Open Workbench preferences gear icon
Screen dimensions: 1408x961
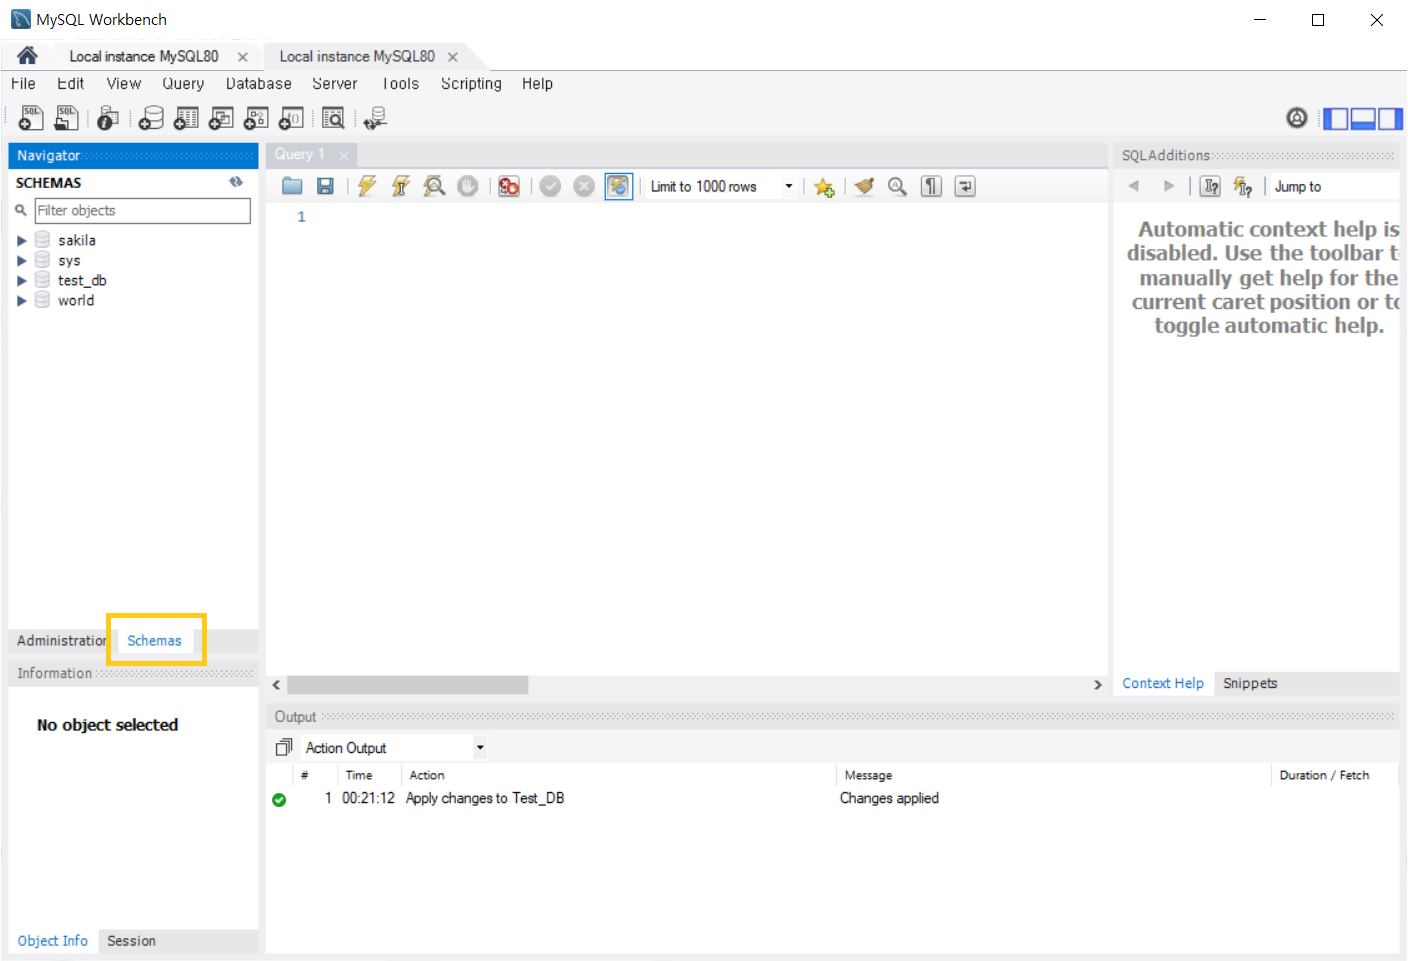[x=1296, y=118]
